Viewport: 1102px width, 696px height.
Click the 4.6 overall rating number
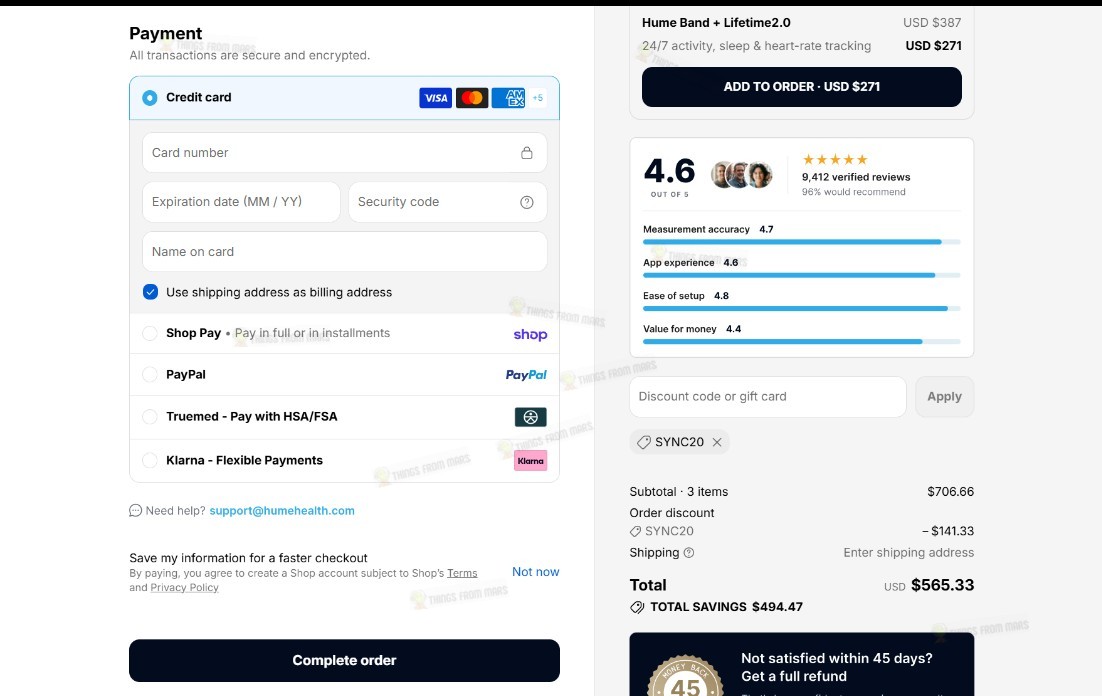pyautogui.click(x=669, y=171)
